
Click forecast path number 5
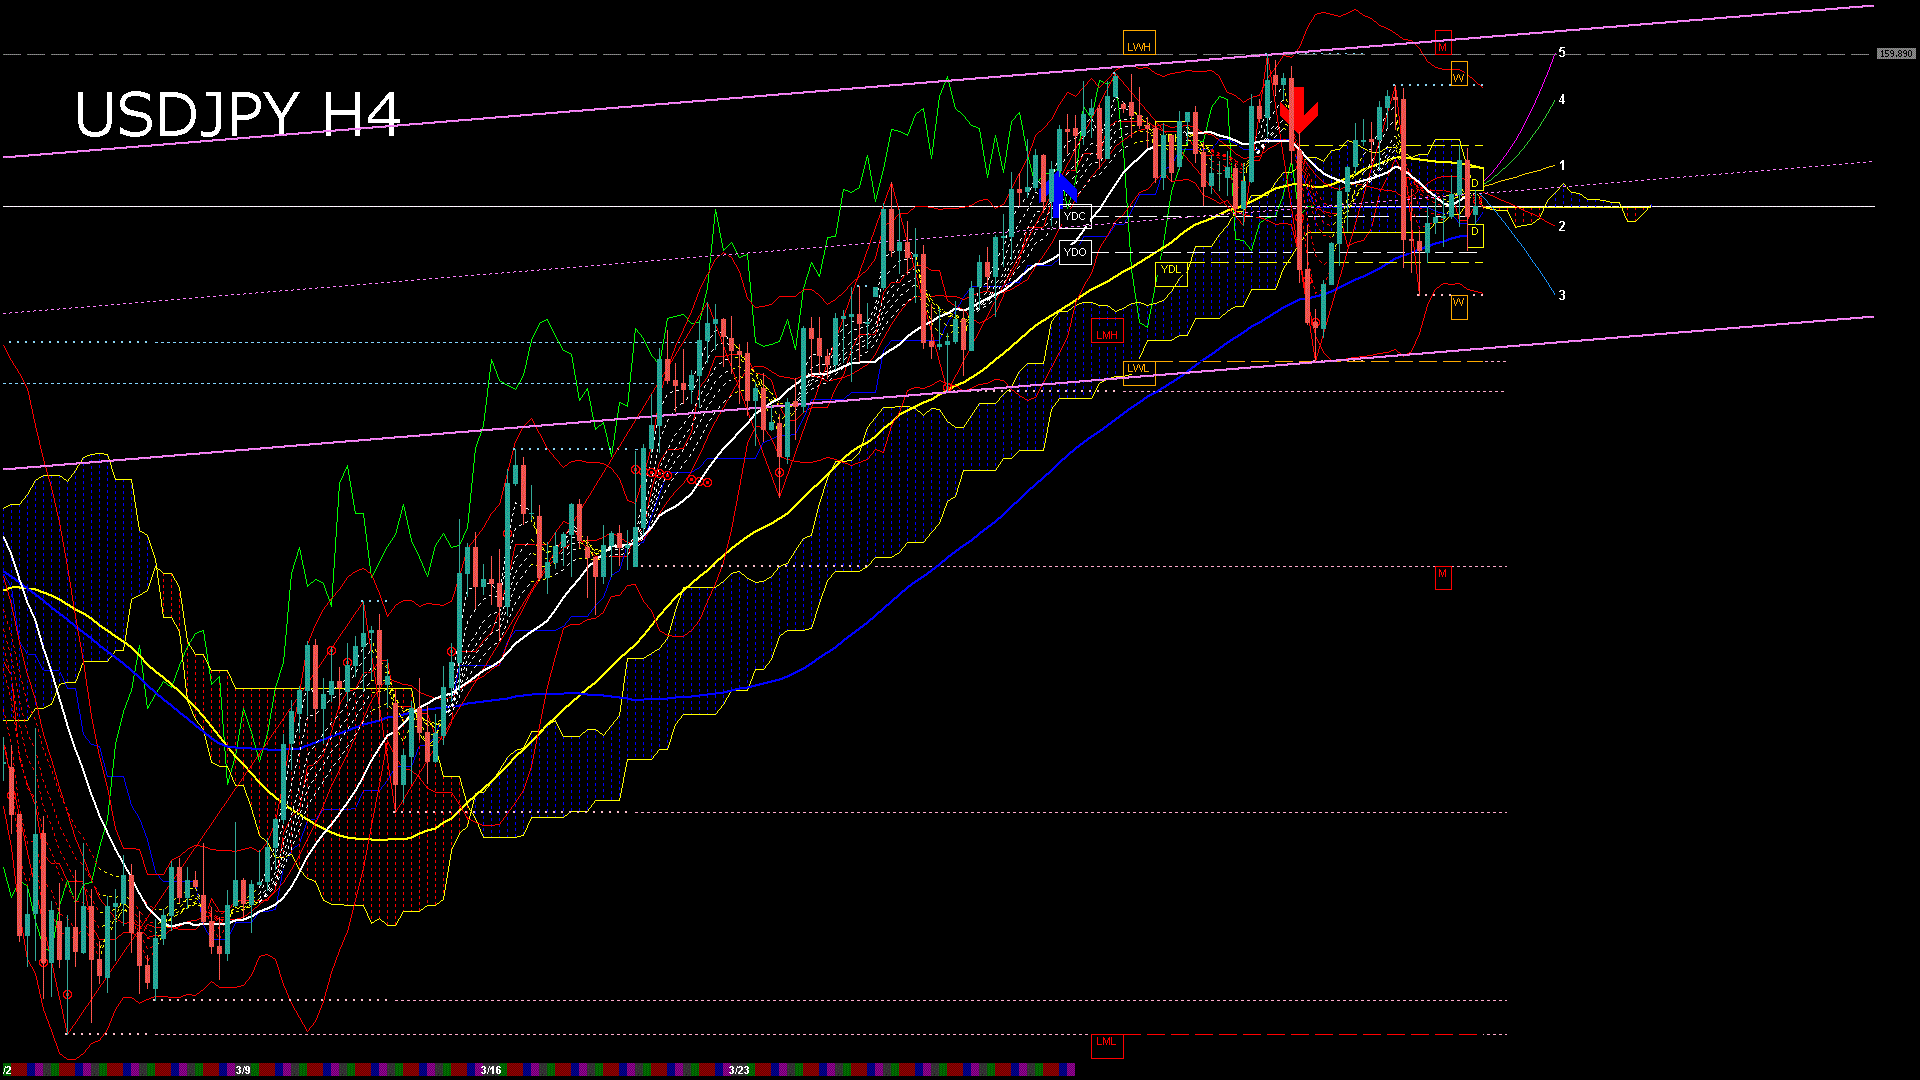[x=1562, y=53]
